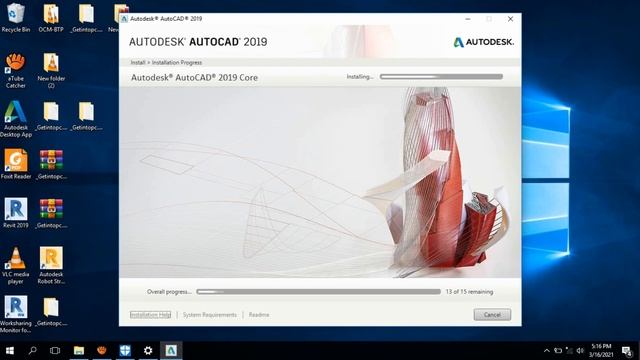Click the Overall progress bar
Viewport: 640px width, 360px height.
[x=318, y=292]
